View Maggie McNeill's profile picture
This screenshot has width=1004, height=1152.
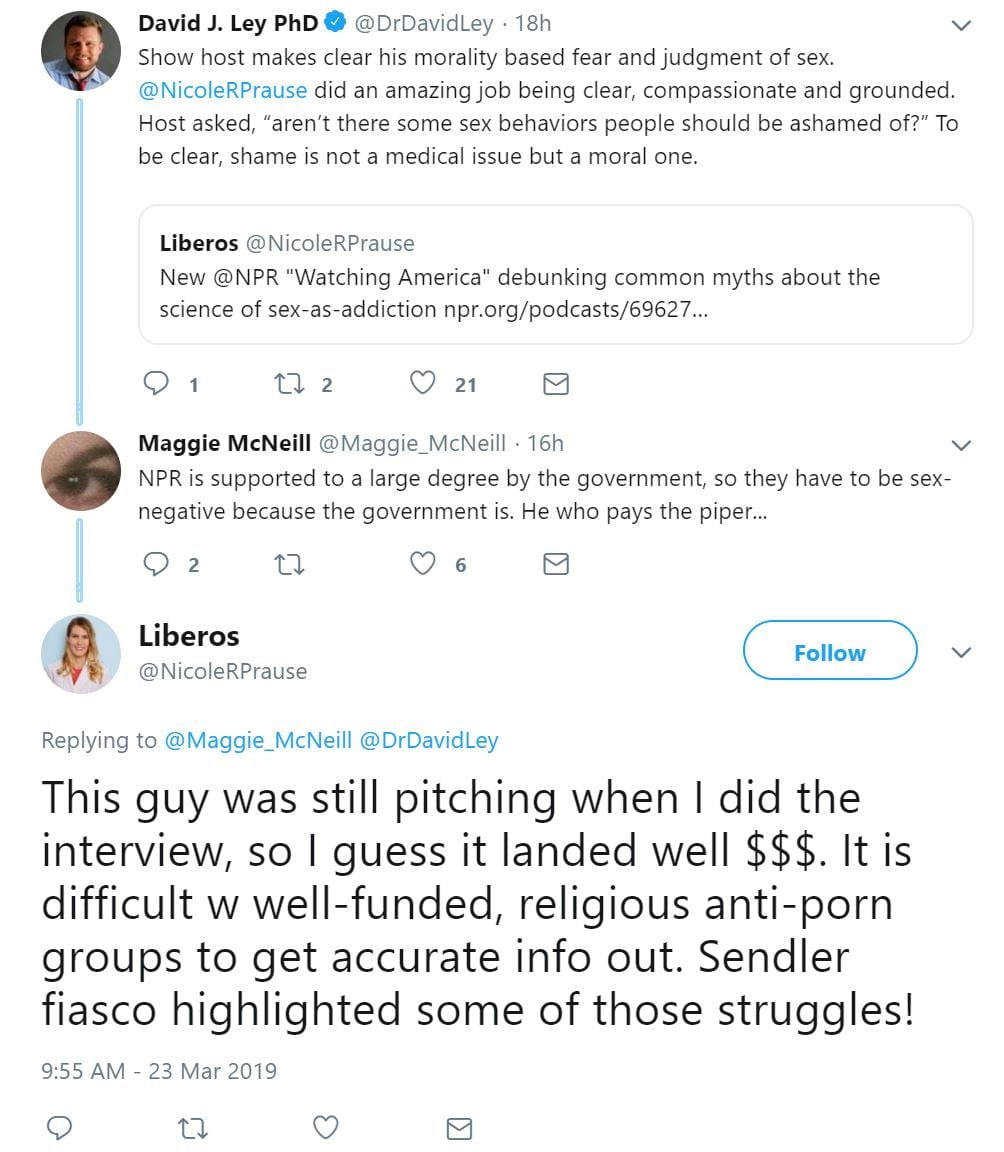(80, 472)
